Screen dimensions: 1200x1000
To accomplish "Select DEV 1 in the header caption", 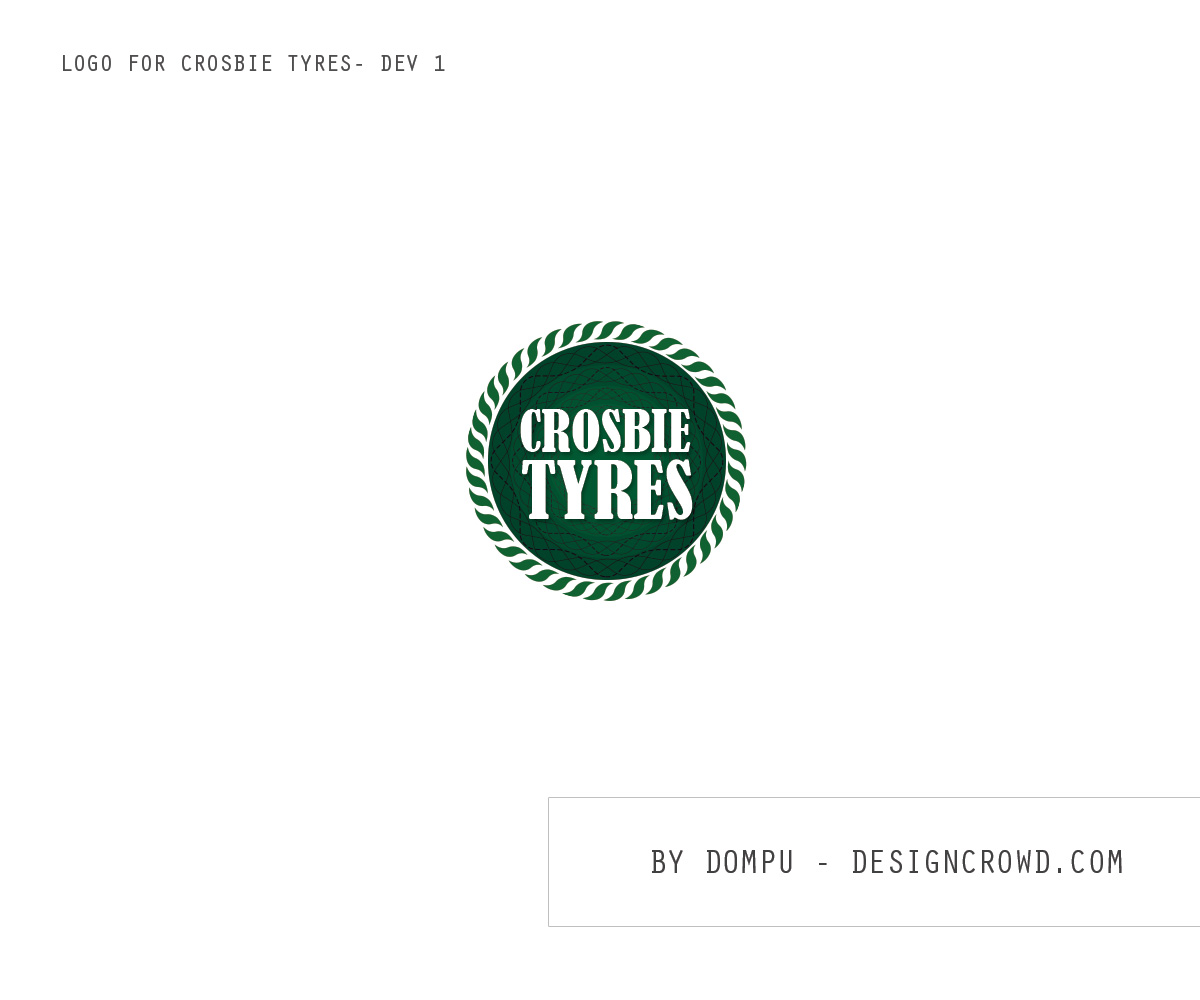I will (x=413, y=64).
